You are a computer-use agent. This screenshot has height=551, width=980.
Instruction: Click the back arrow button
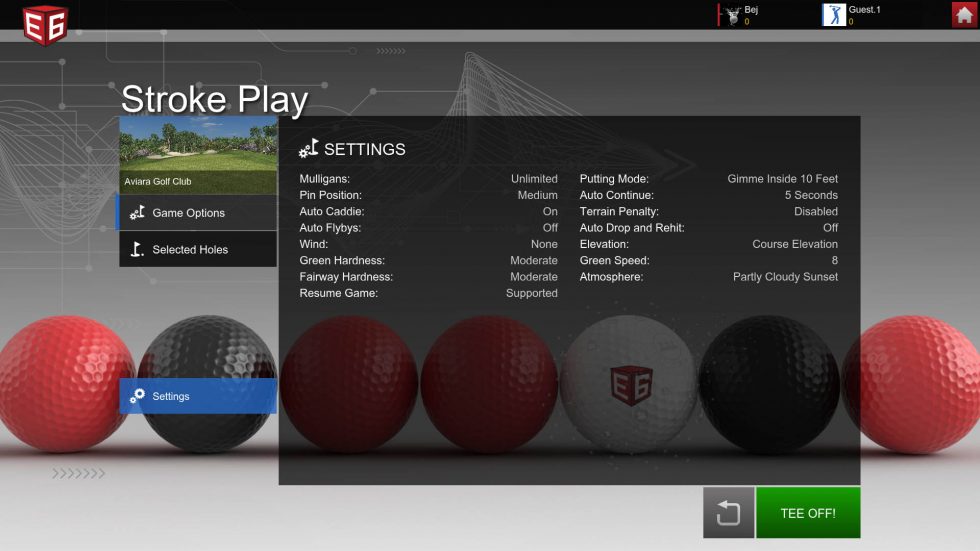[x=728, y=513]
